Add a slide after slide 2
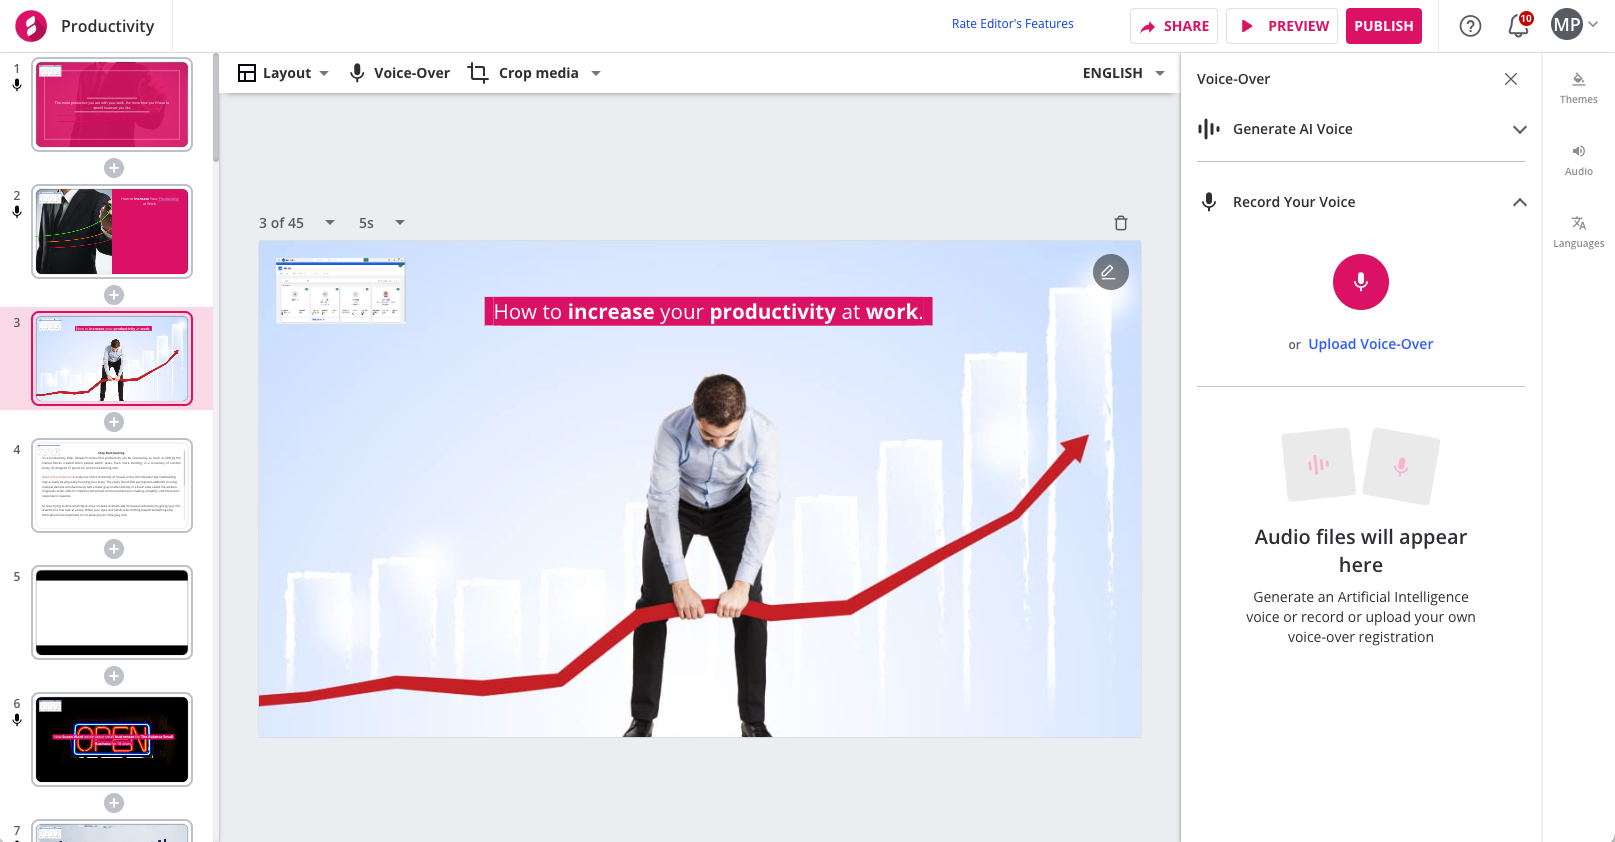 [114, 295]
